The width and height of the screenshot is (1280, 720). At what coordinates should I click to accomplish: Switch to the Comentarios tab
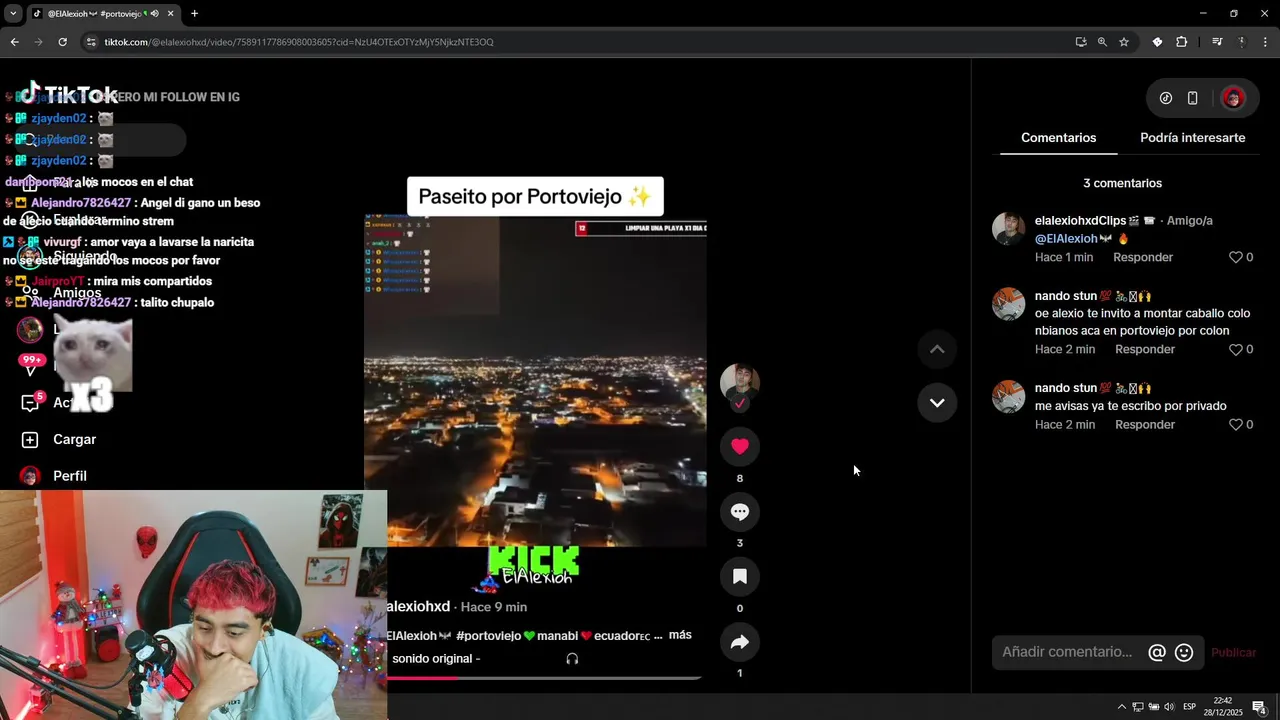click(1058, 138)
